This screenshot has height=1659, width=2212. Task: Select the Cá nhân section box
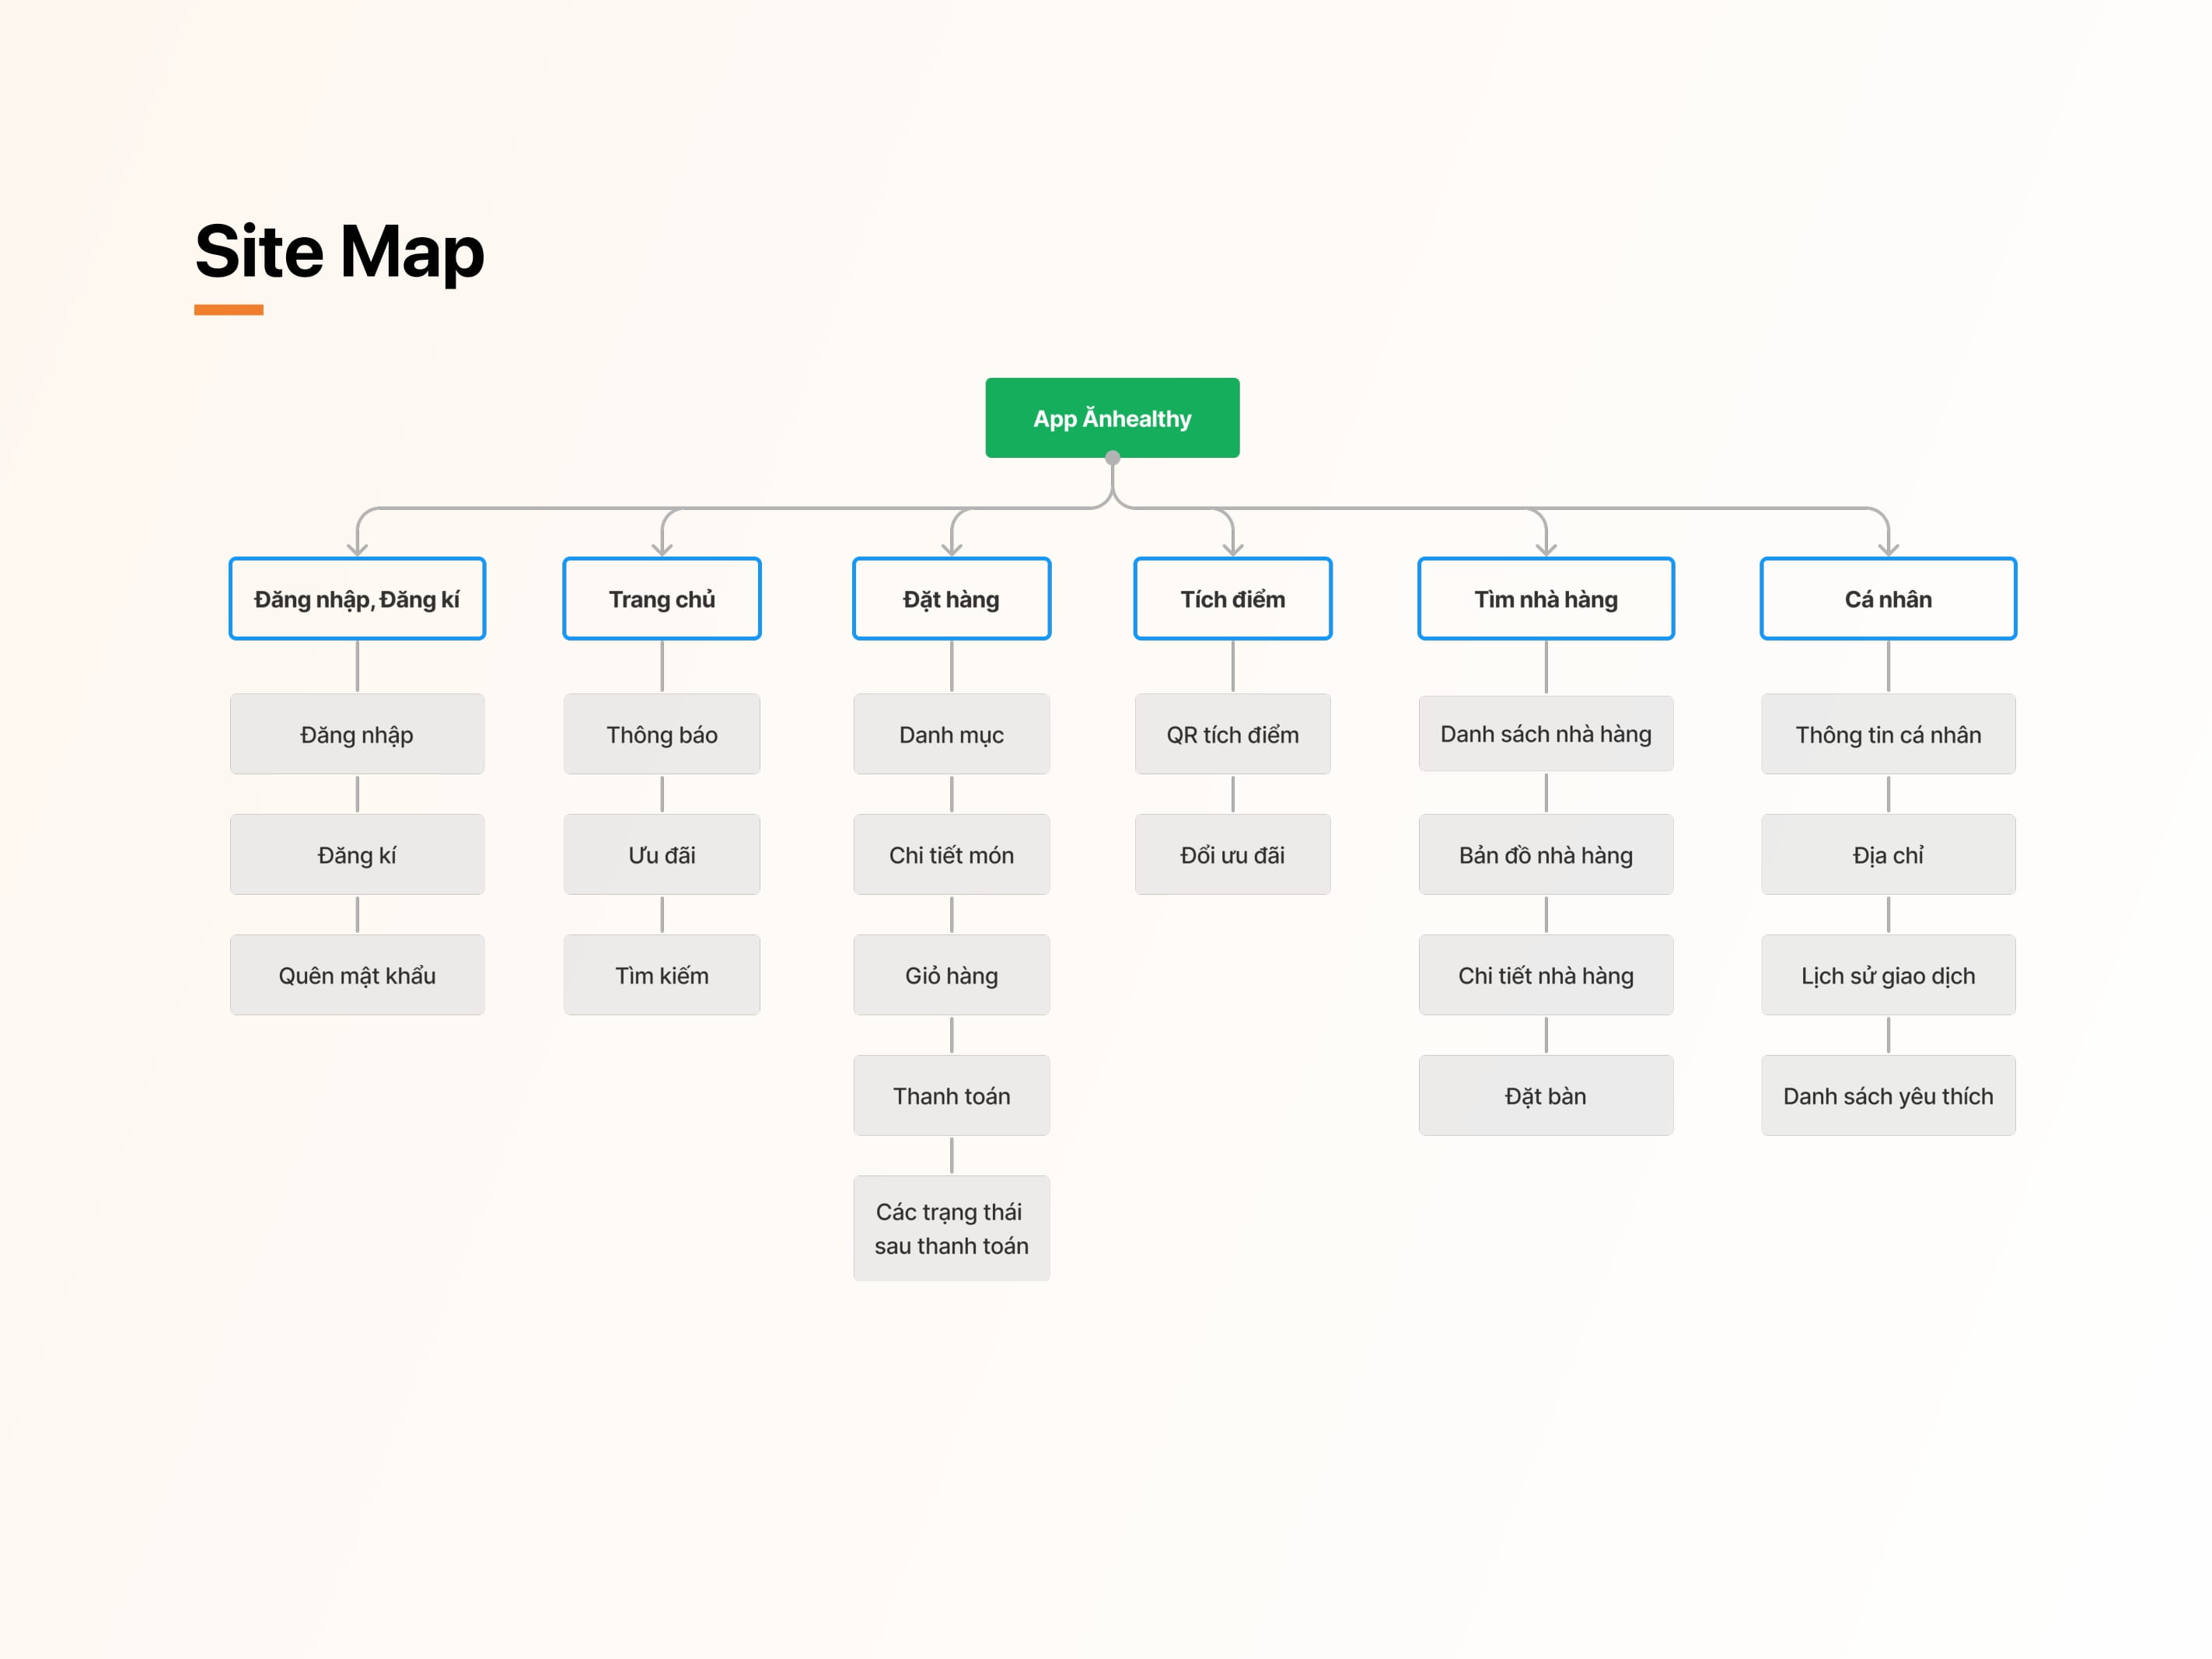1888,599
